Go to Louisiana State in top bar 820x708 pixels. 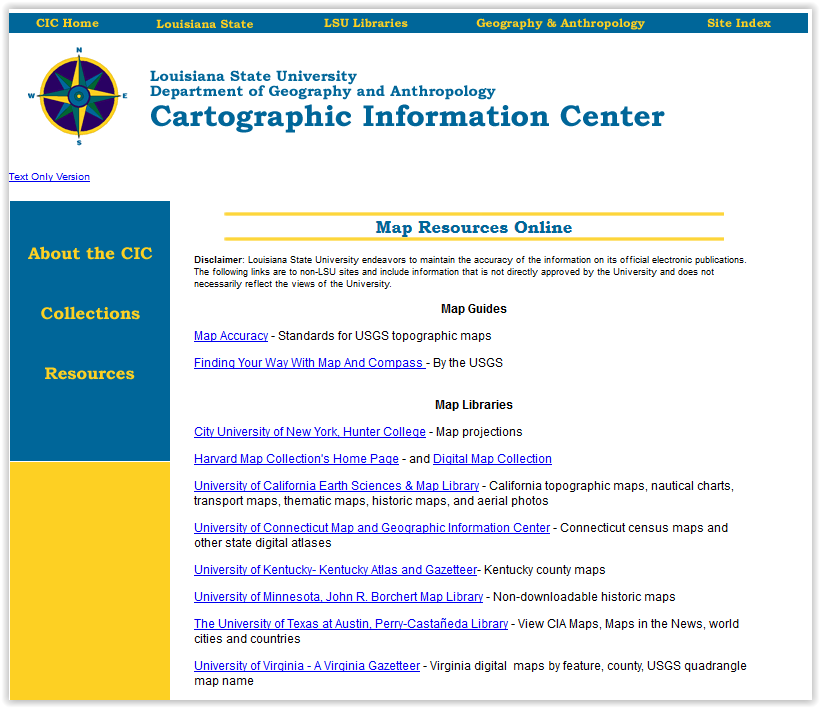tap(204, 24)
